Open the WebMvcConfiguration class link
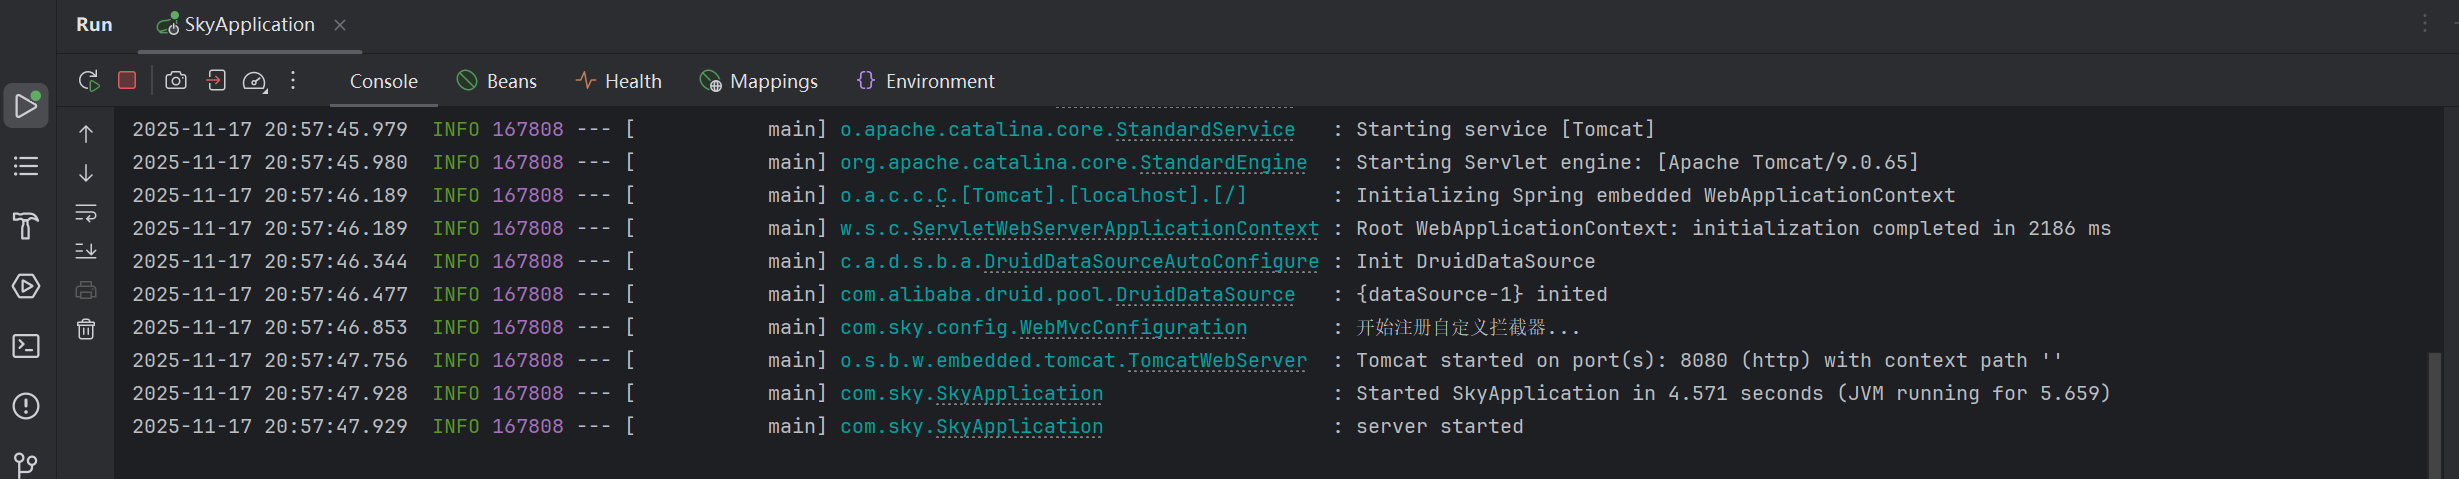The height and width of the screenshot is (479, 2459). pos(1133,328)
